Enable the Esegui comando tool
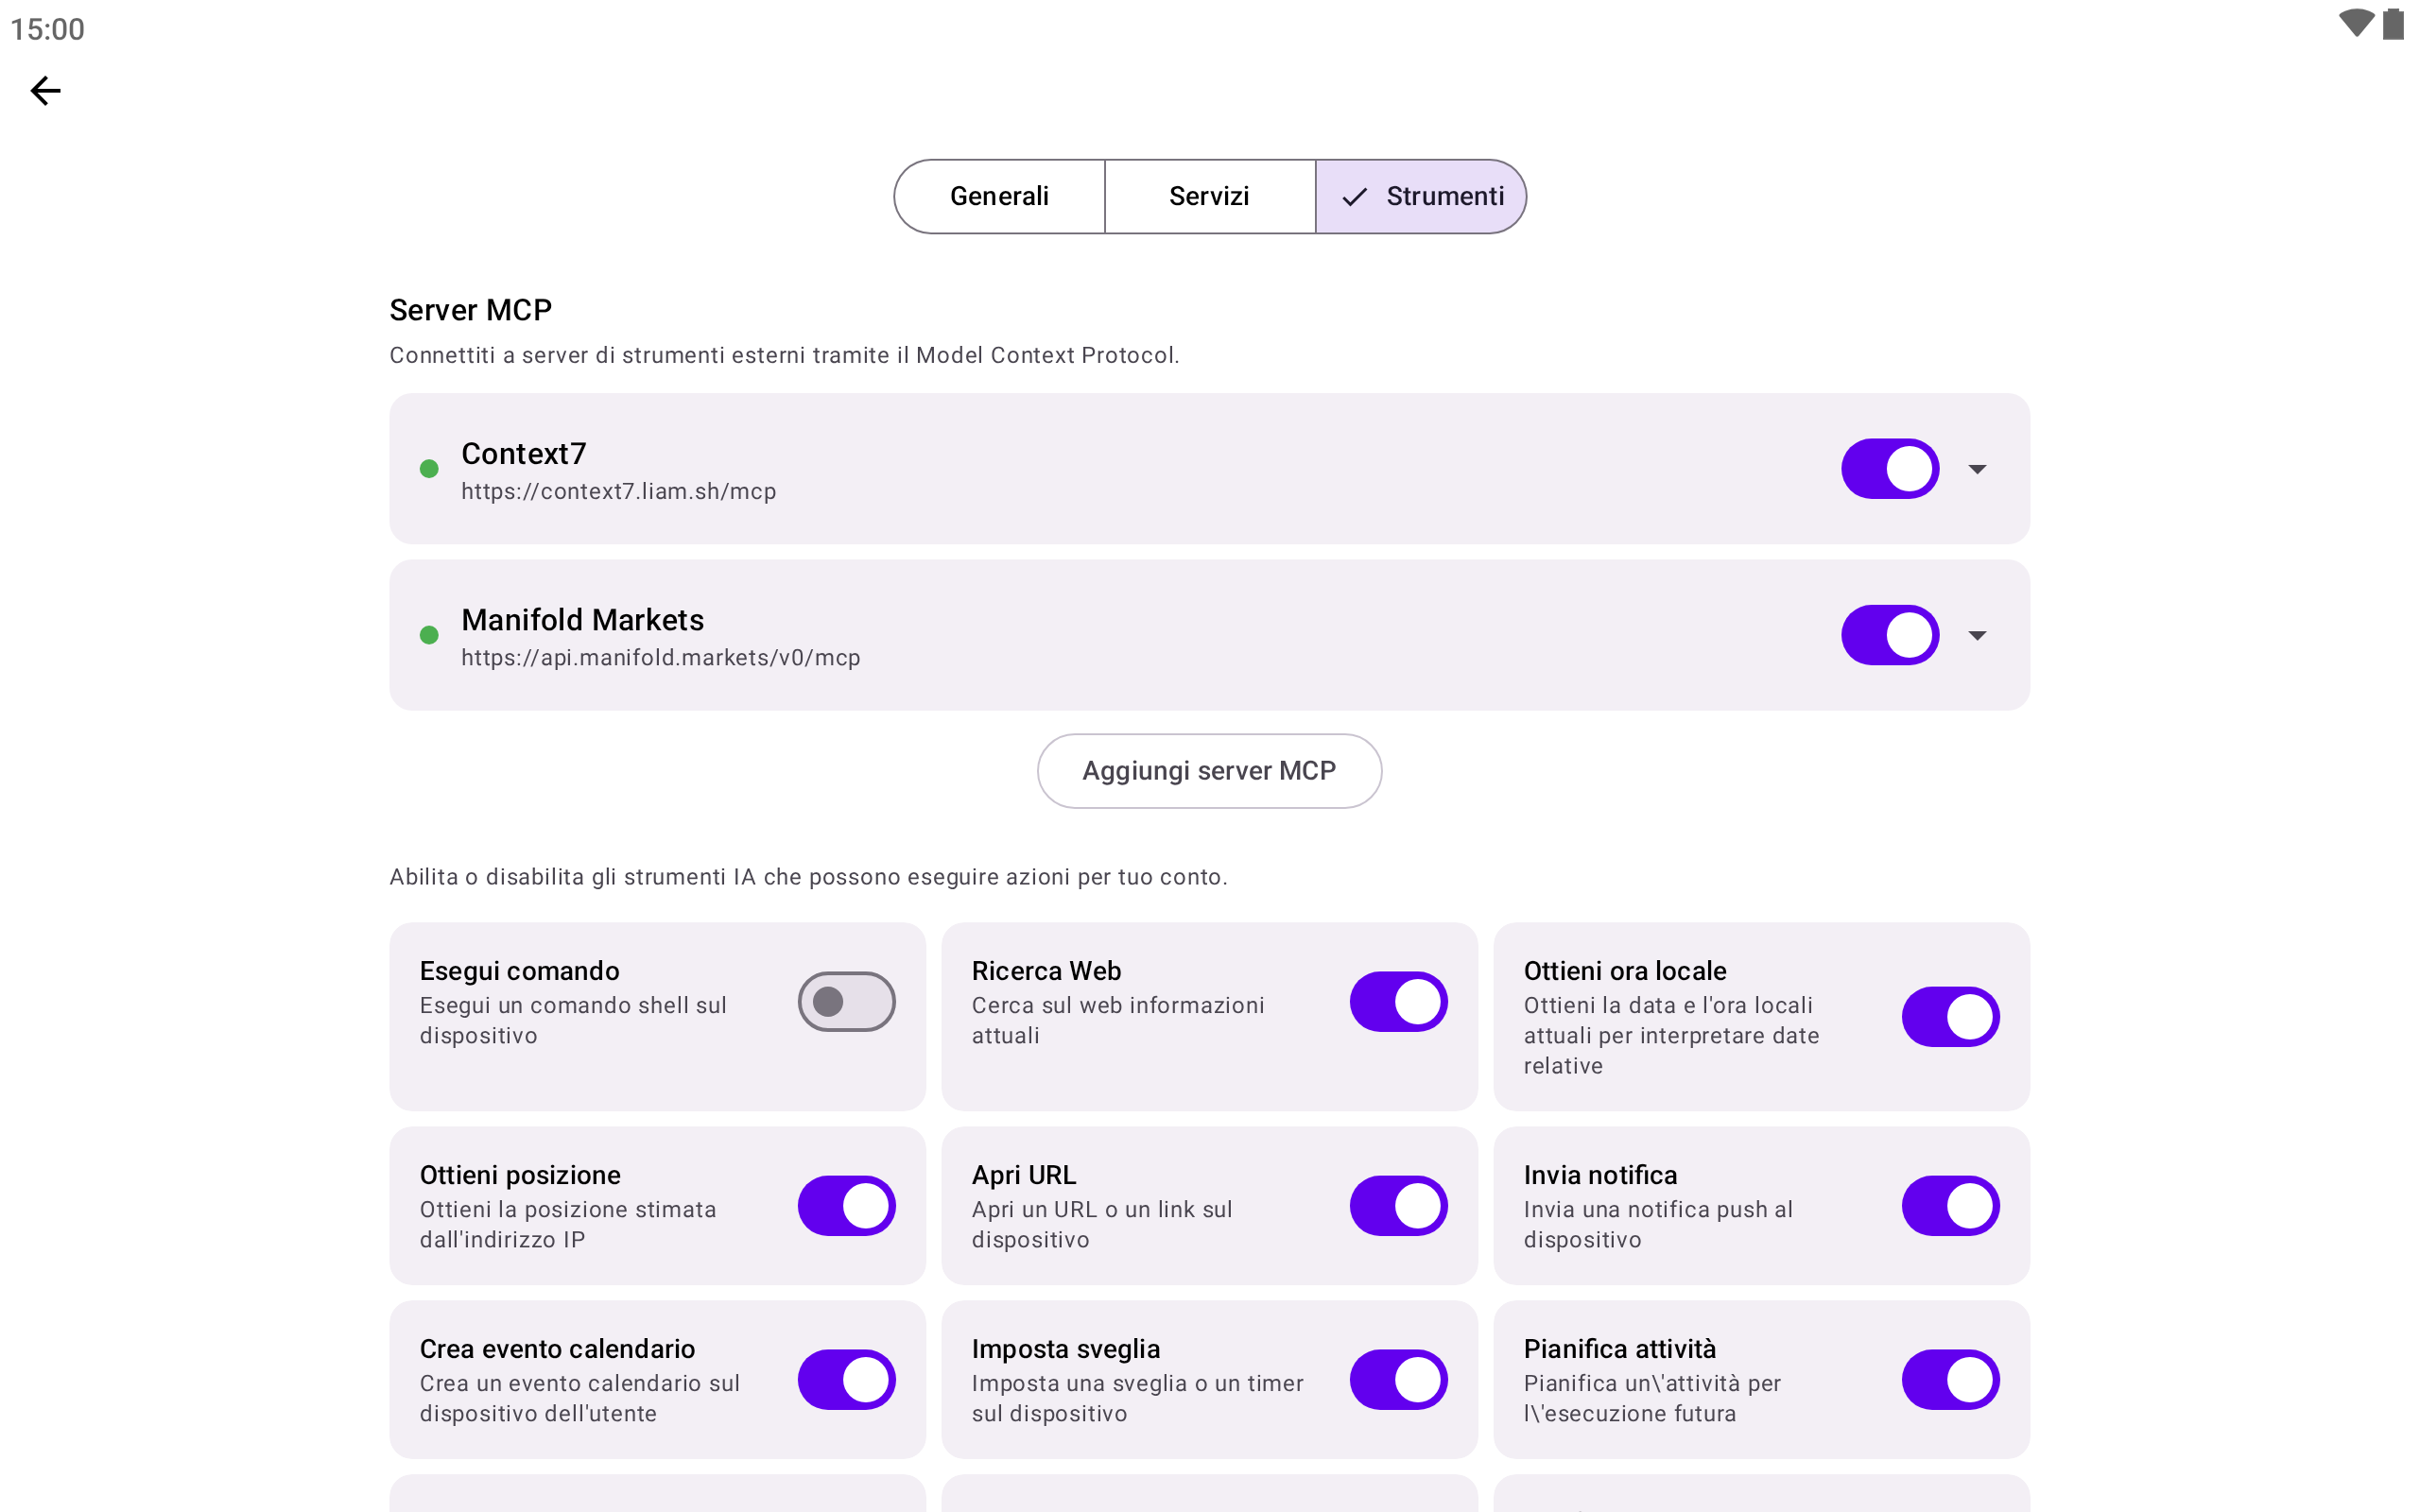Image resolution: width=2420 pixels, height=1512 pixels. [846, 1001]
